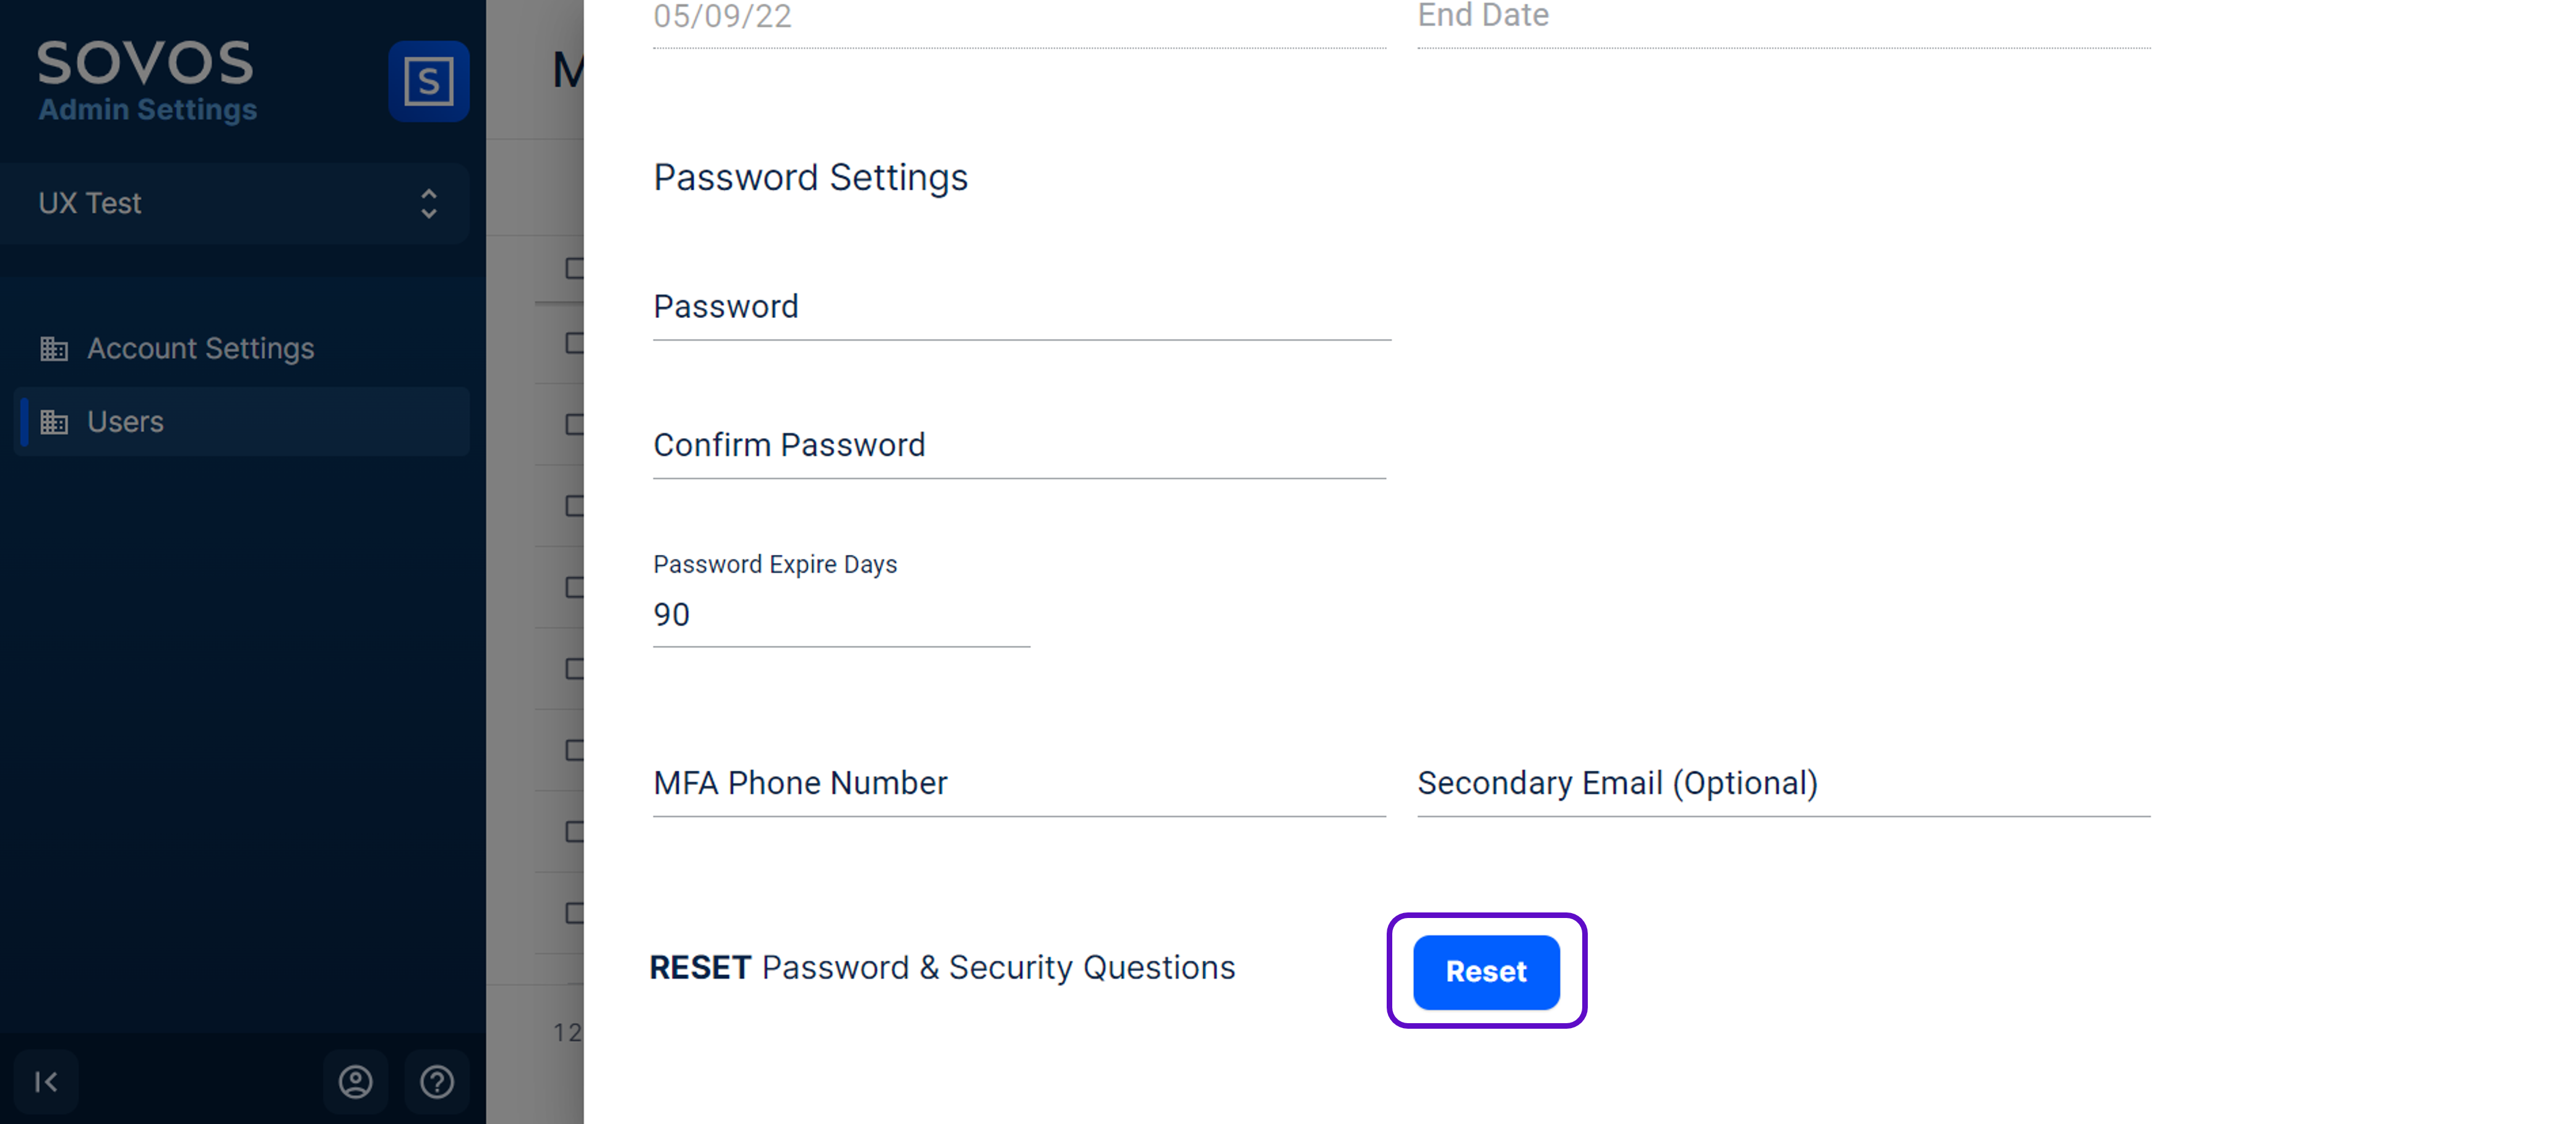Select the Users menu item
Image resolution: width=2576 pixels, height=1124 pixels.
click(126, 422)
